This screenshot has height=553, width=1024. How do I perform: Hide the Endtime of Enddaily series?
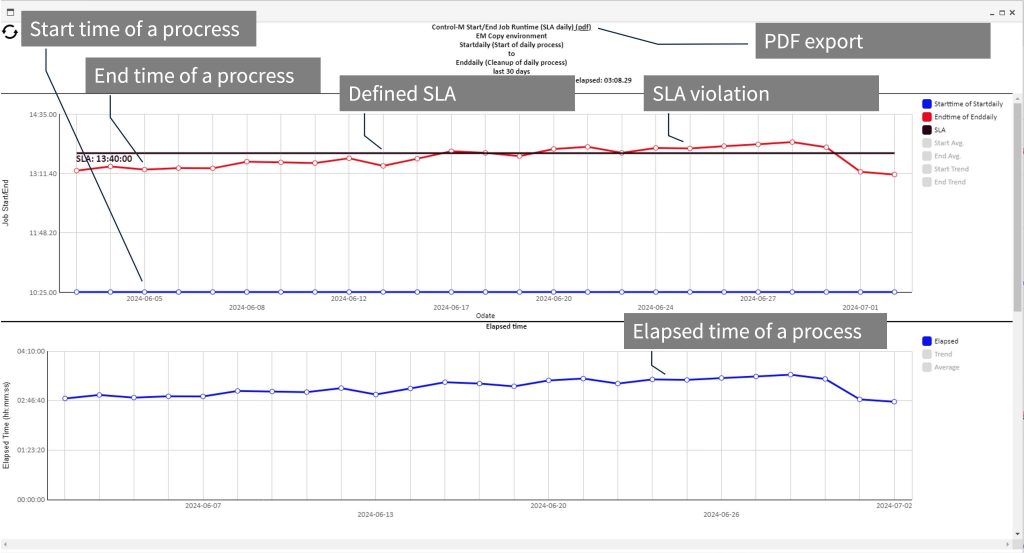coord(961,117)
